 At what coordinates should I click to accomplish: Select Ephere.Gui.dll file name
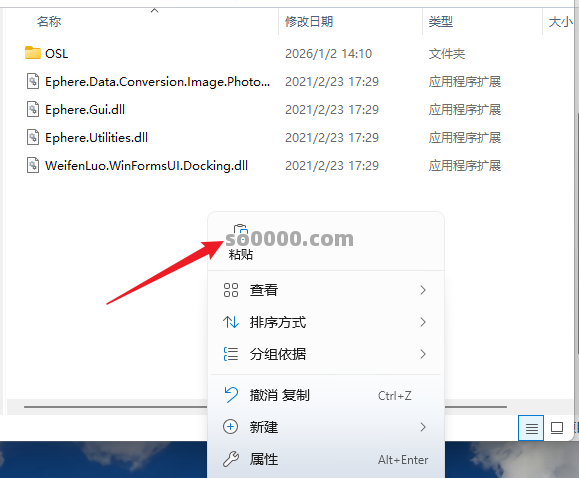[x=85, y=110]
